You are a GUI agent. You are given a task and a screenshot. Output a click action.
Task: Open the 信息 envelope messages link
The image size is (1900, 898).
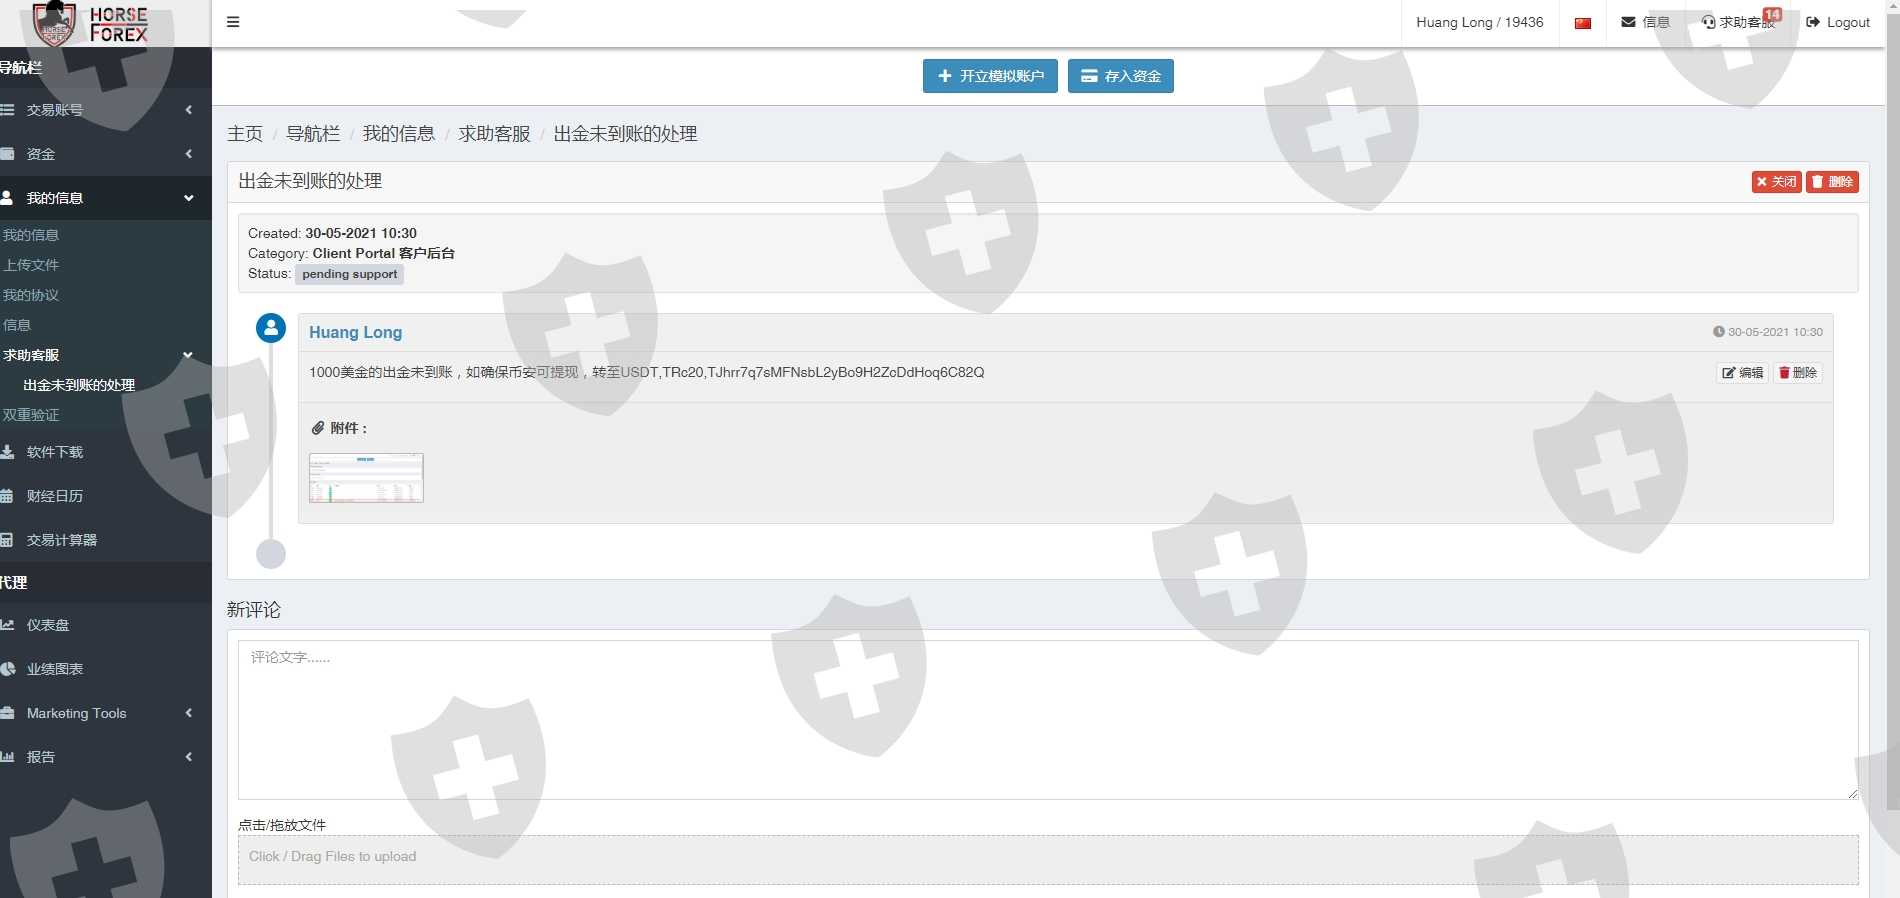pos(1646,22)
